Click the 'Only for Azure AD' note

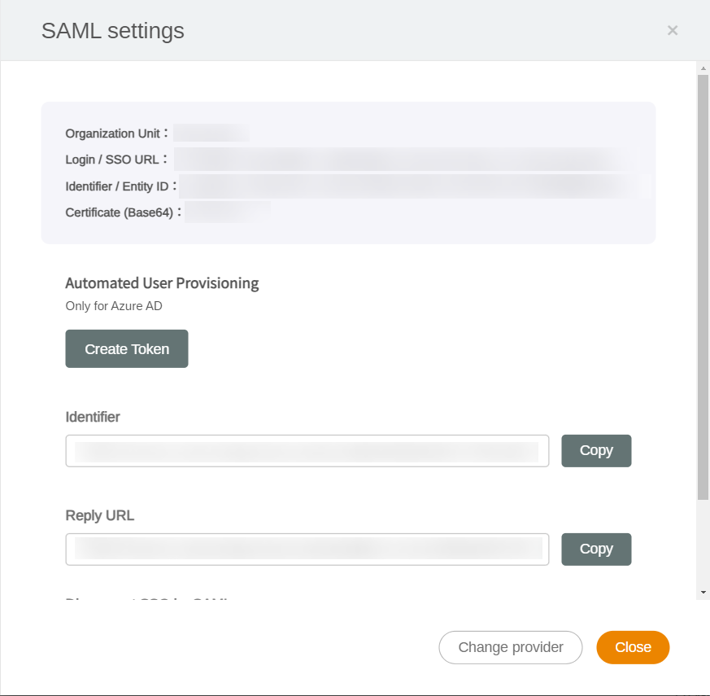point(114,306)
